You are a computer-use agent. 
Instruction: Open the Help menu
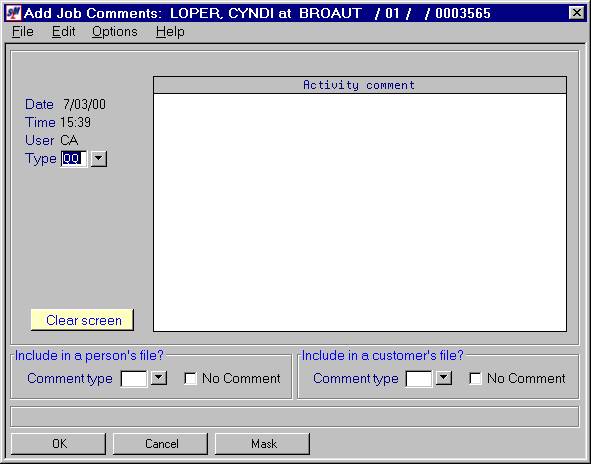point(170,32)
